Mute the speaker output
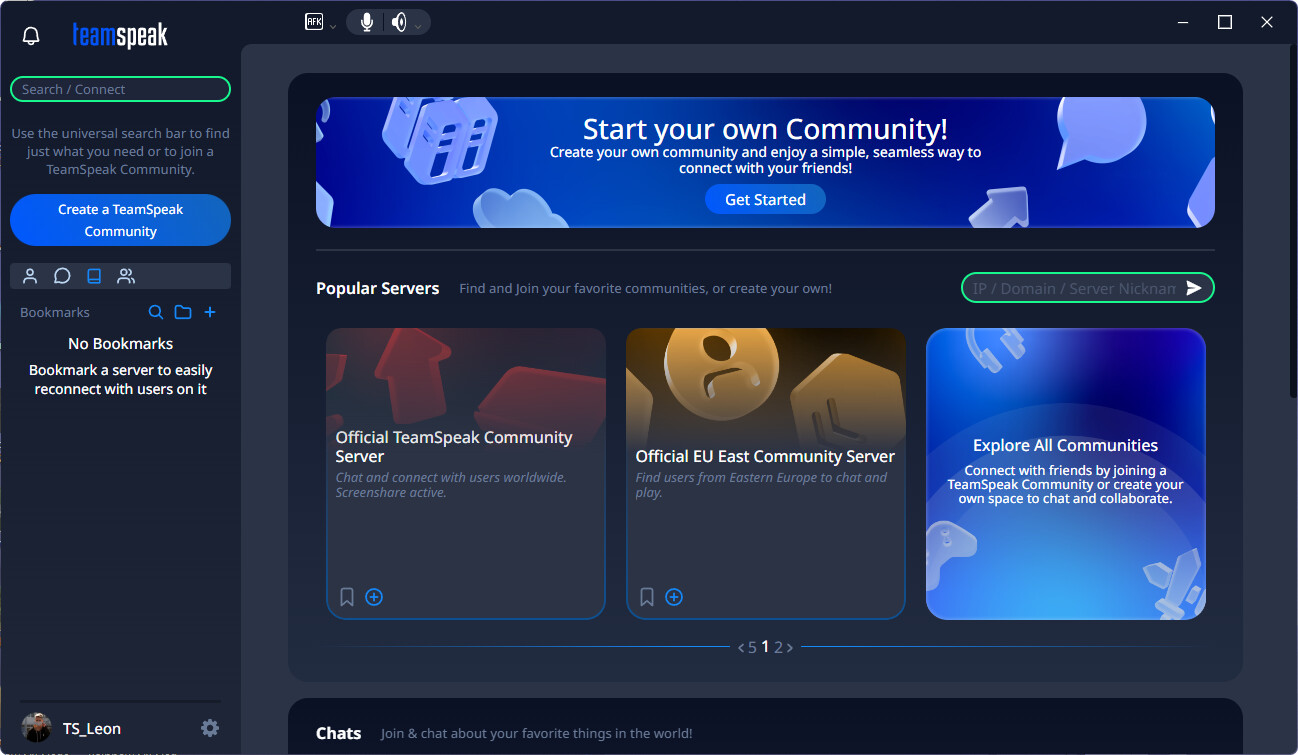Viewport: 1298px width, 755px height. (399, 22)
